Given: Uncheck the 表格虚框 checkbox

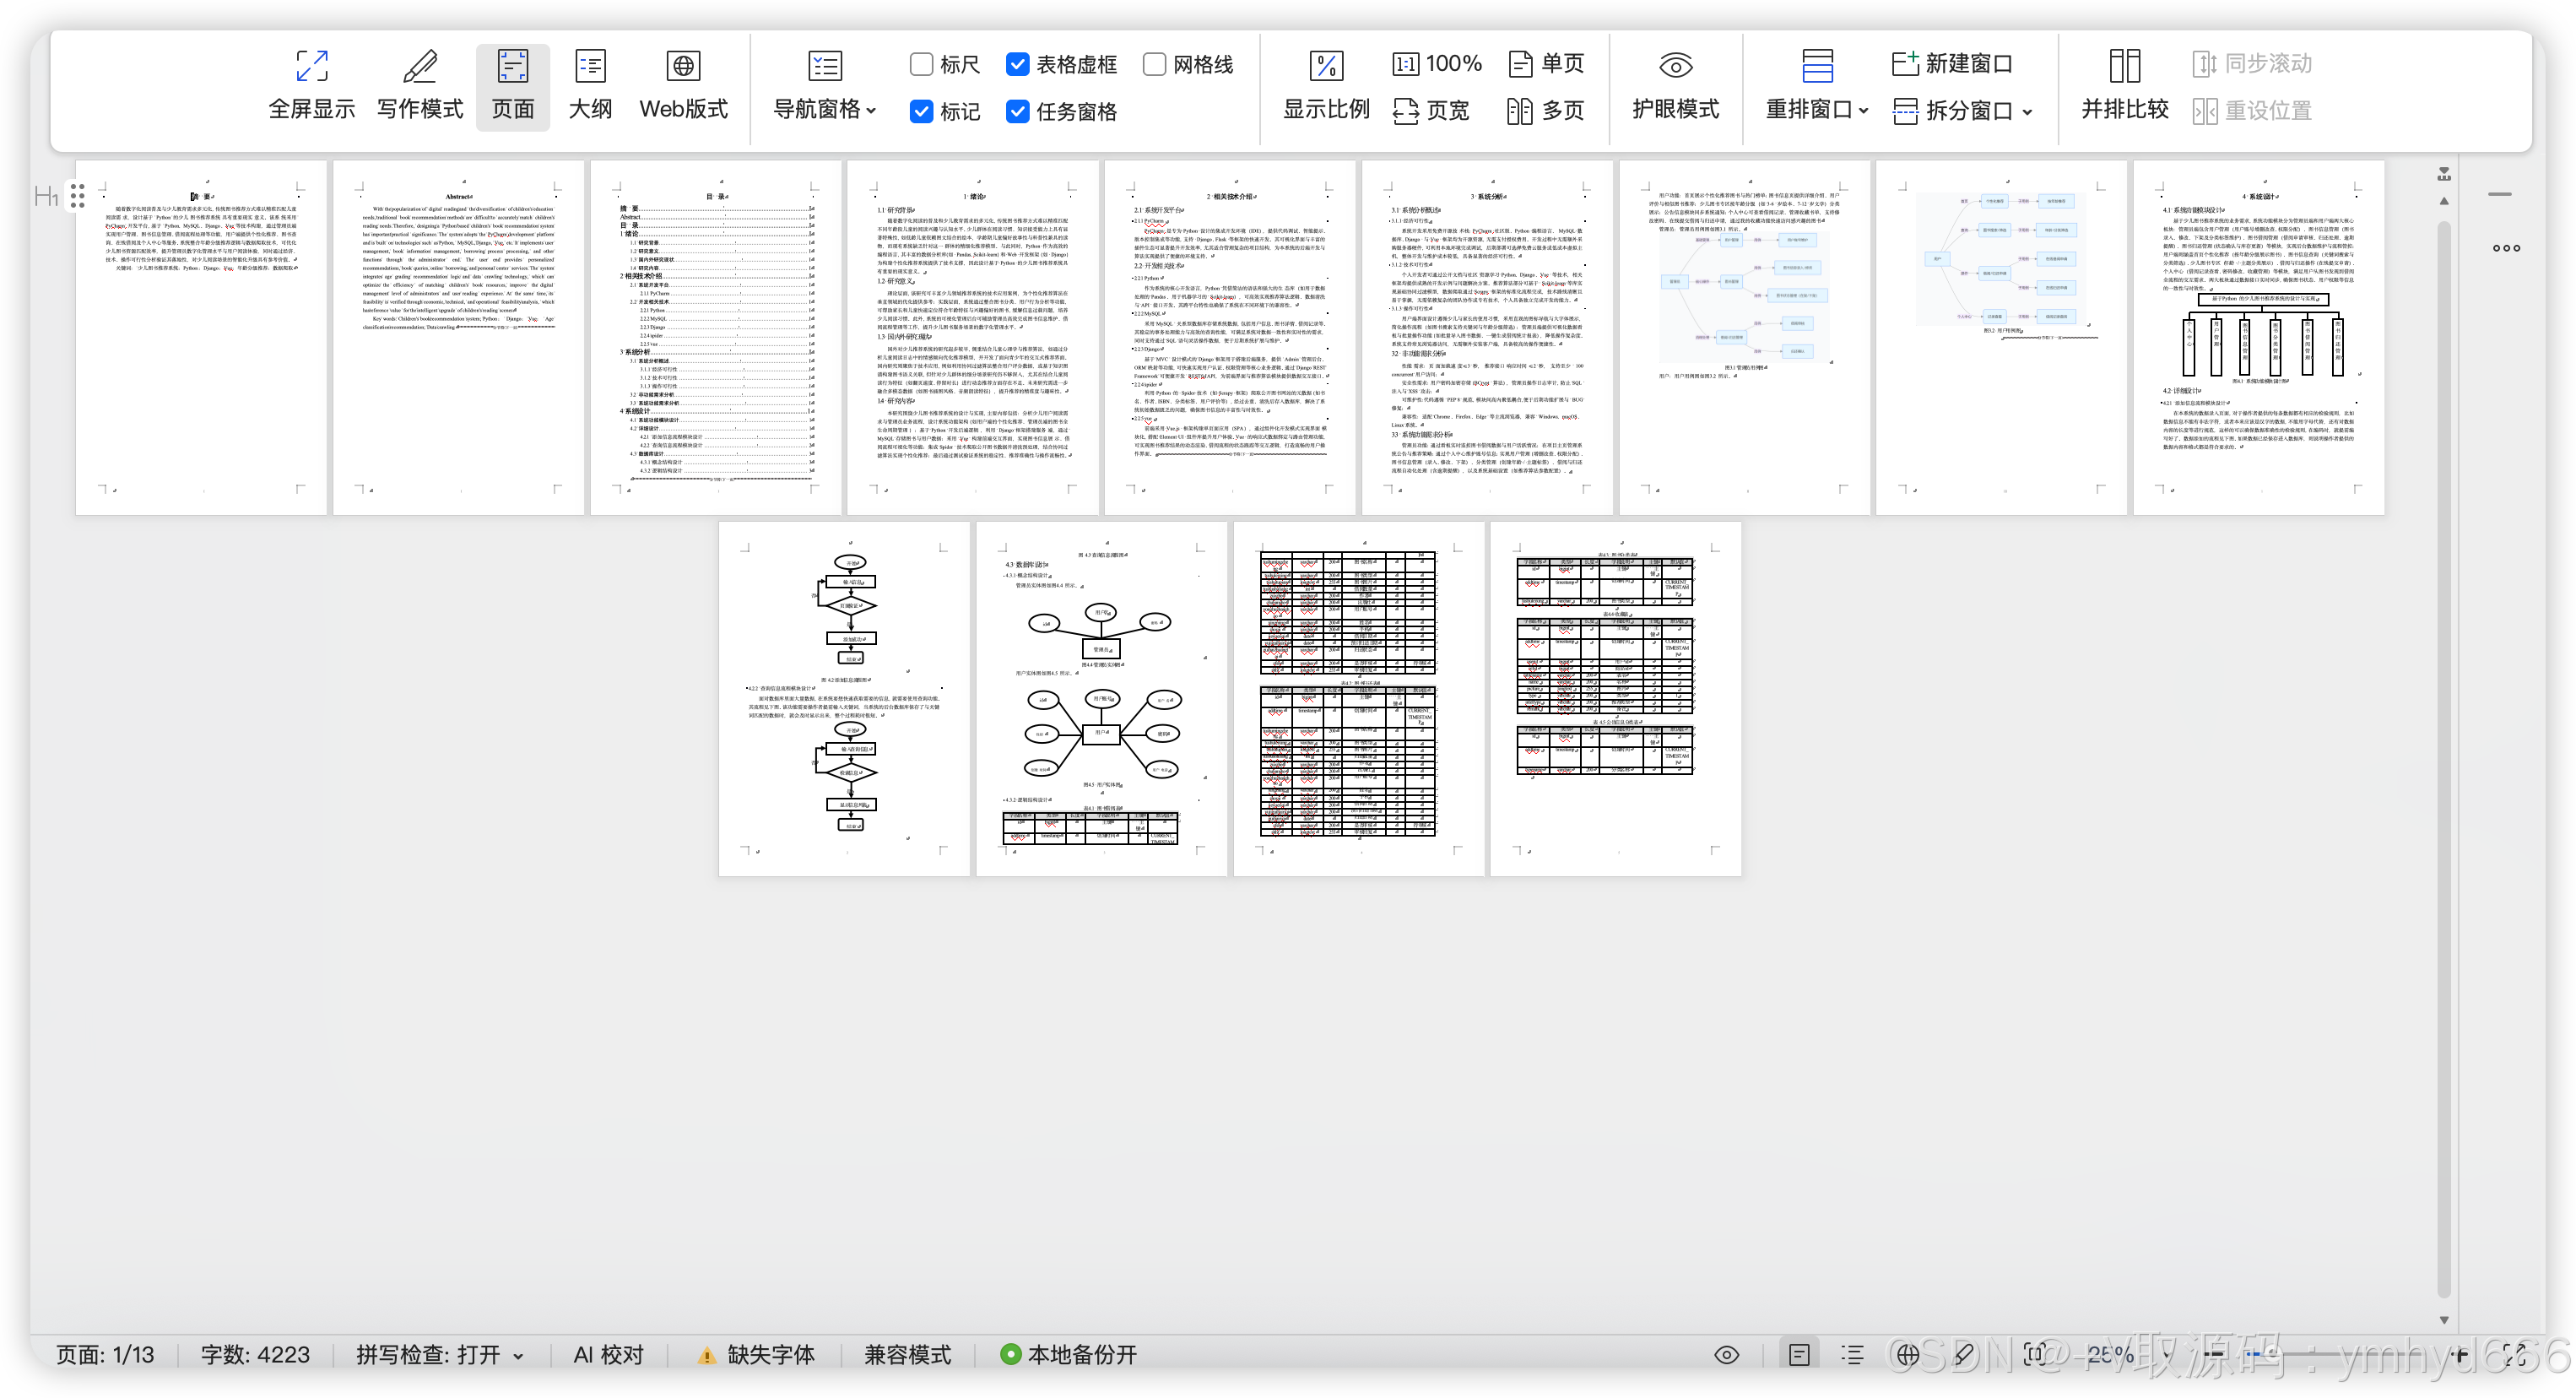Looking at the screenshot, I should pos(1017,64).
